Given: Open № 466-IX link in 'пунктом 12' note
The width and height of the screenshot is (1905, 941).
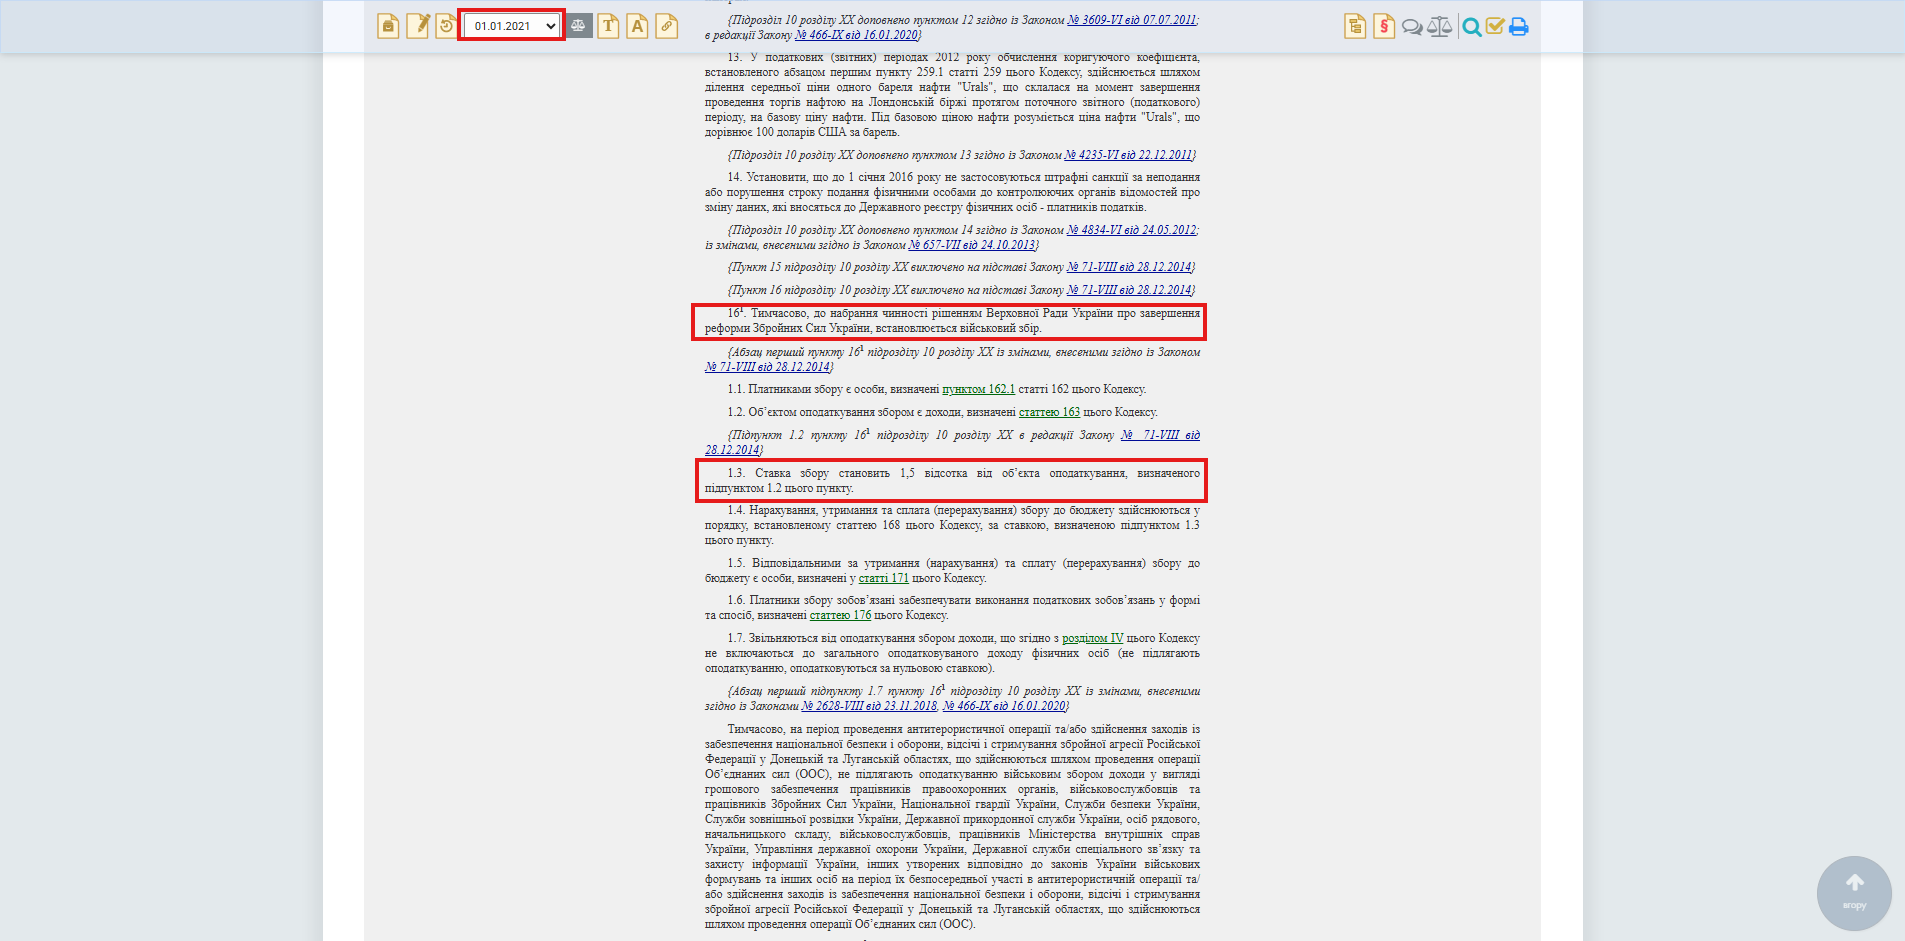Looking at the screenshot, I should 856,35.
